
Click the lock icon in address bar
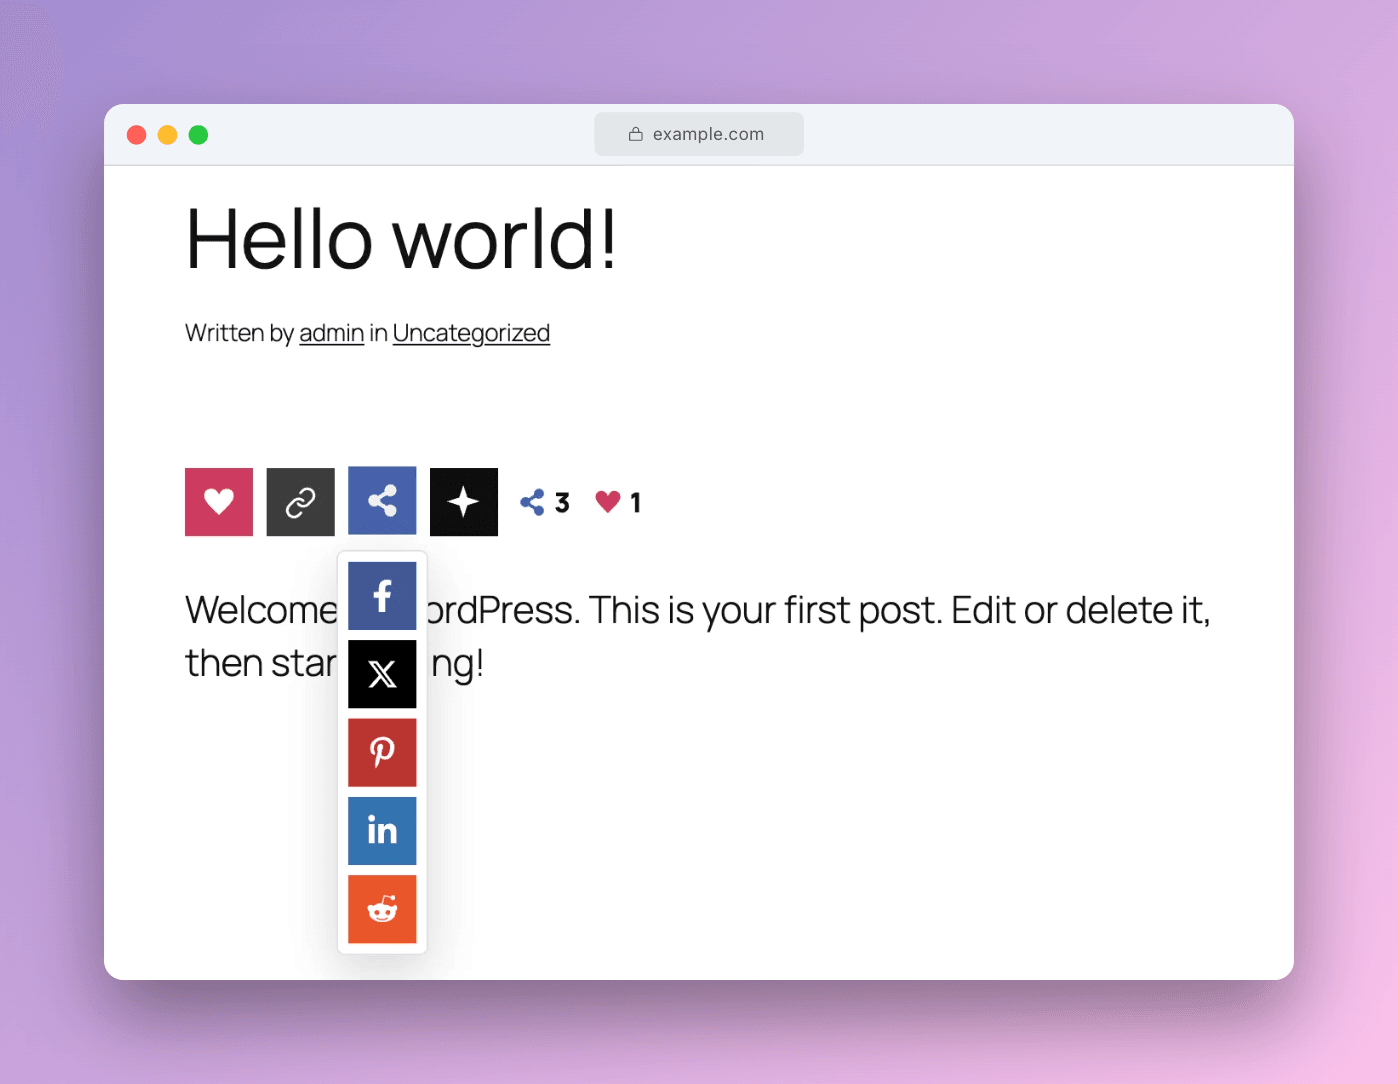tap(635, 134)
